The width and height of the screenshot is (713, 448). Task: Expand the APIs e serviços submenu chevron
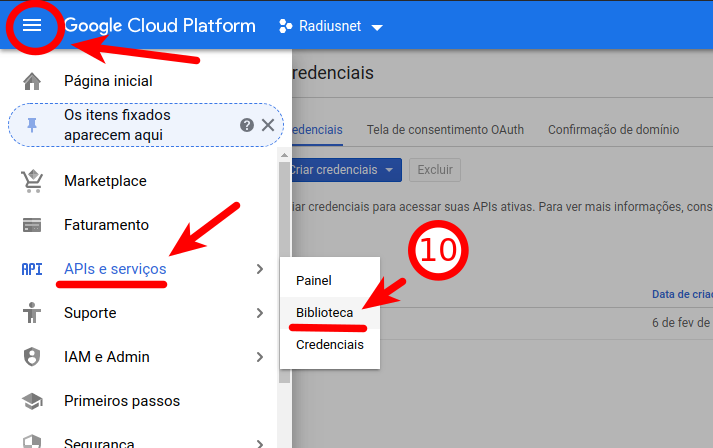260,269
